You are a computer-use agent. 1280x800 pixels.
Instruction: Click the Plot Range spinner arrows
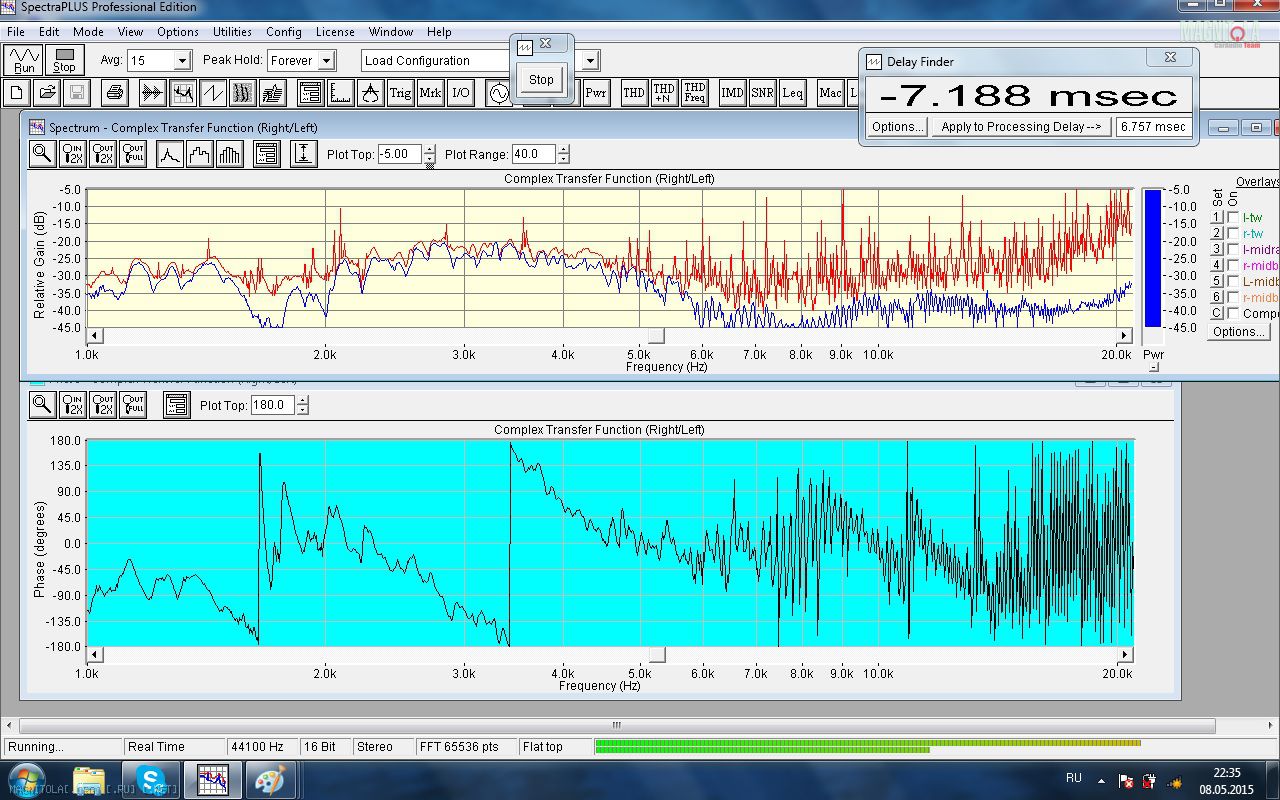click(x=563, y=155)
